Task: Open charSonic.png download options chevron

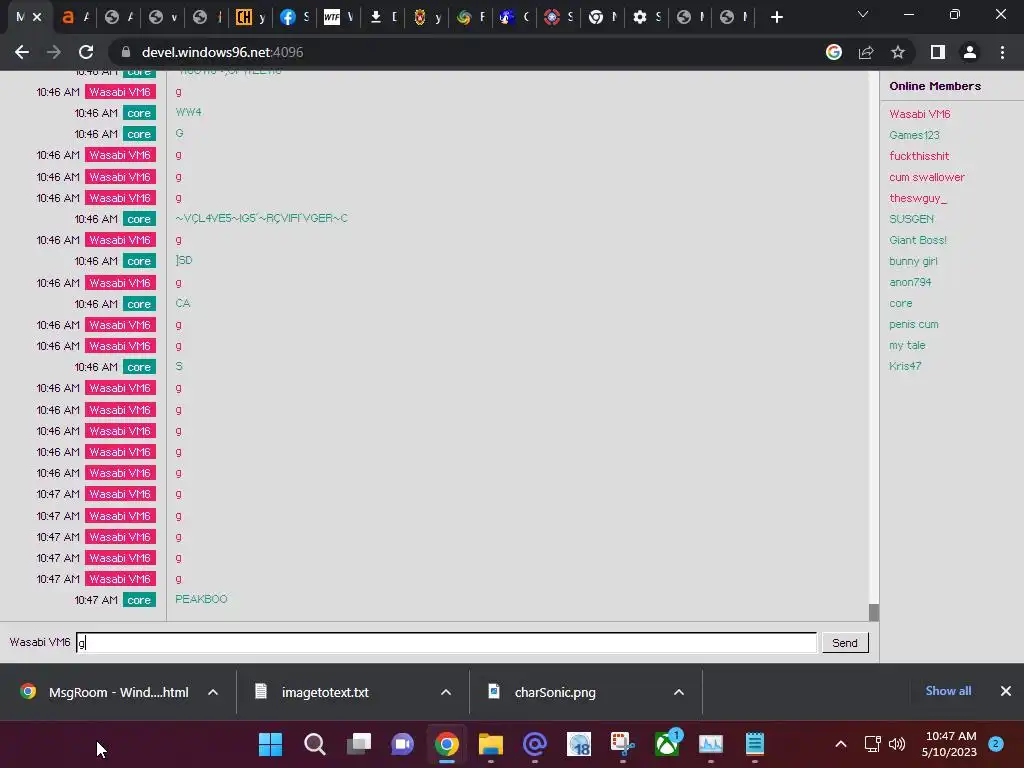Action: click(679, 692)
